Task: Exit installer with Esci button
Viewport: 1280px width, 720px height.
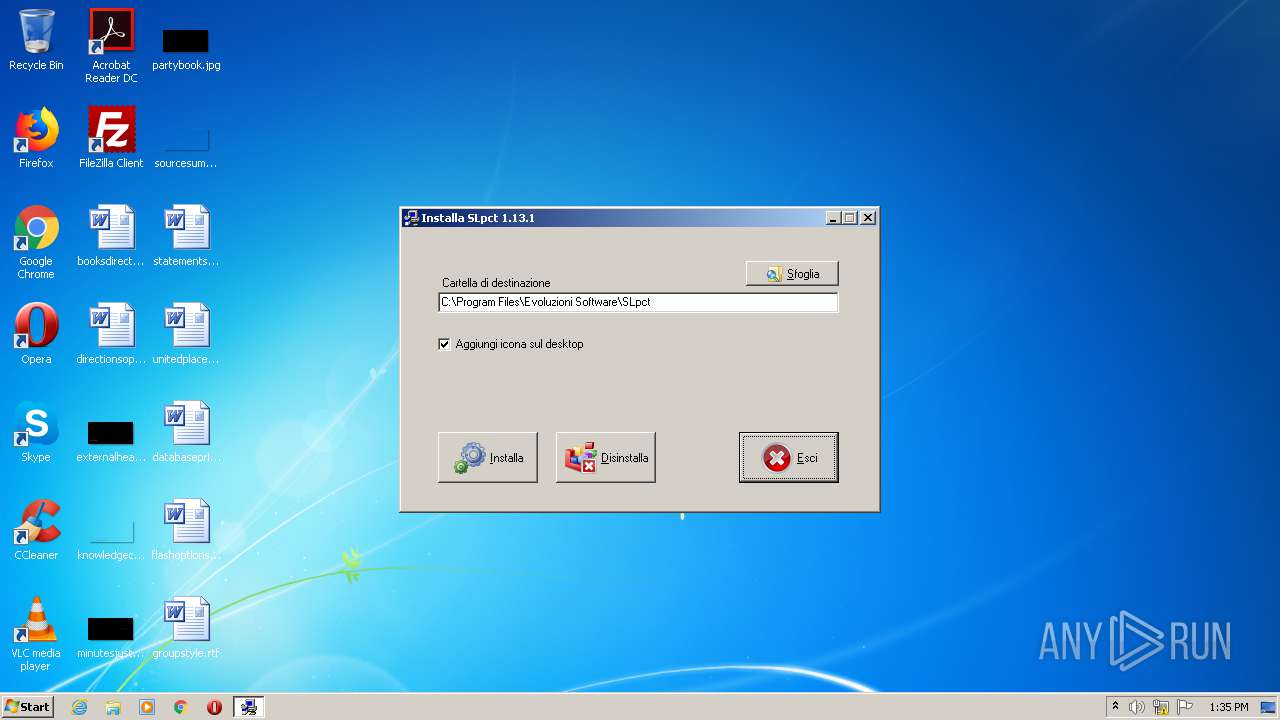Action: 789,458
